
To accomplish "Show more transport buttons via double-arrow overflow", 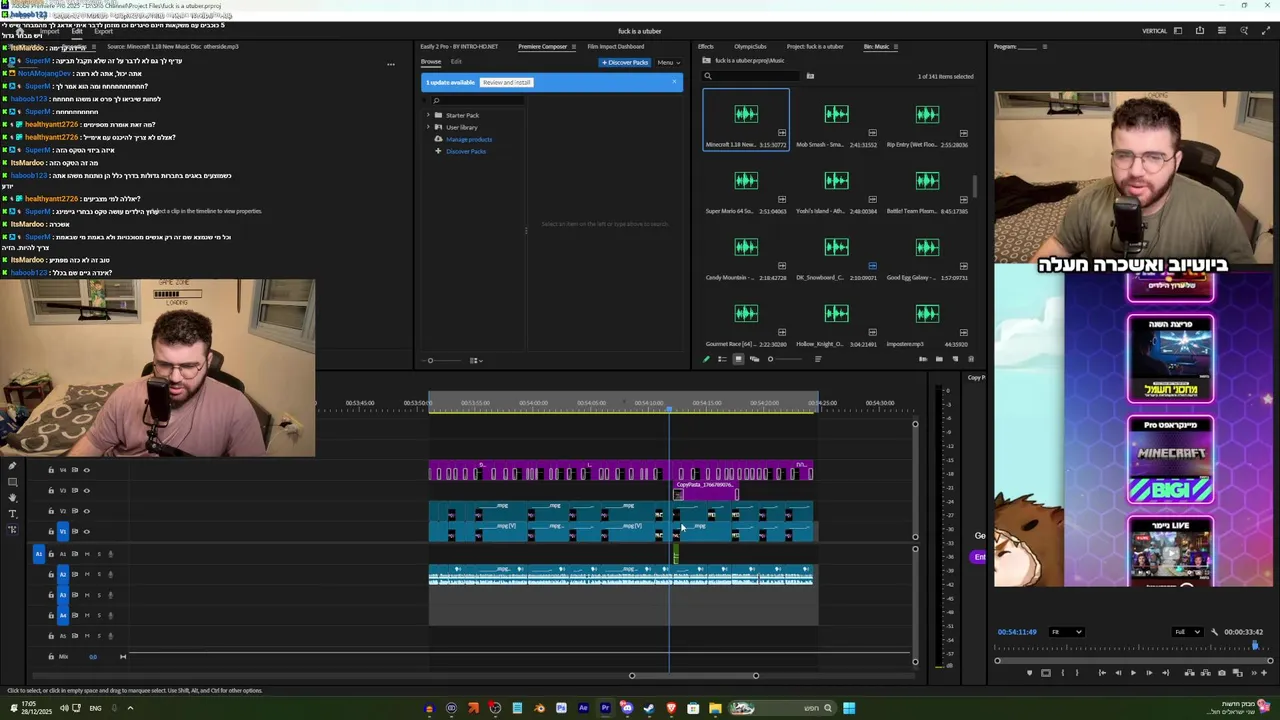I will [1254, 673].
